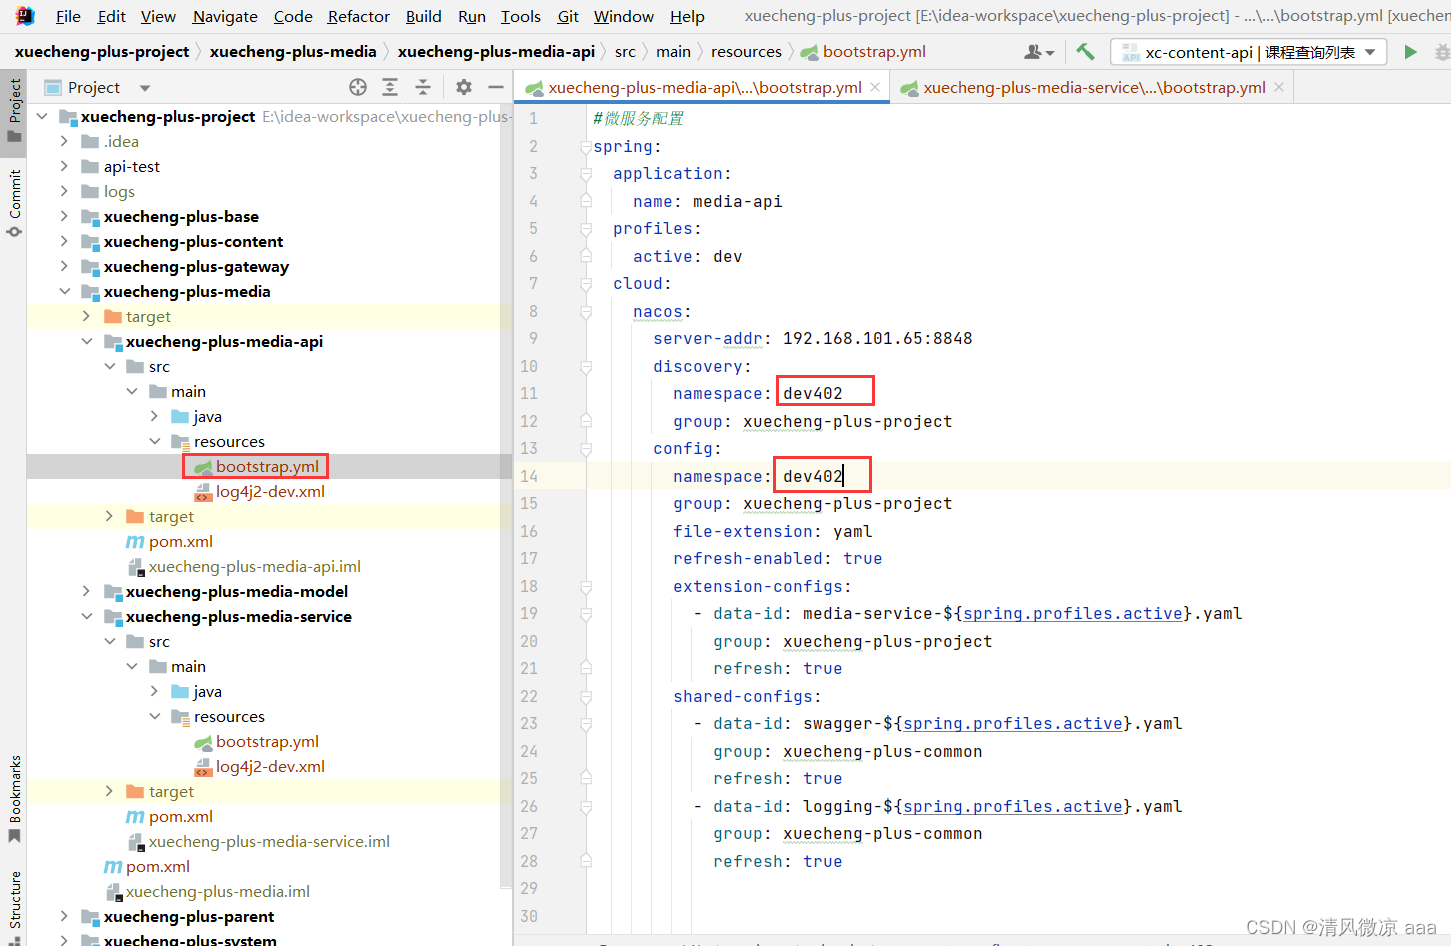Screen dimensions: 1451x946
Task: Select xuecheng-plus-media-api.iml file
Action: click(x=254, y=566)
